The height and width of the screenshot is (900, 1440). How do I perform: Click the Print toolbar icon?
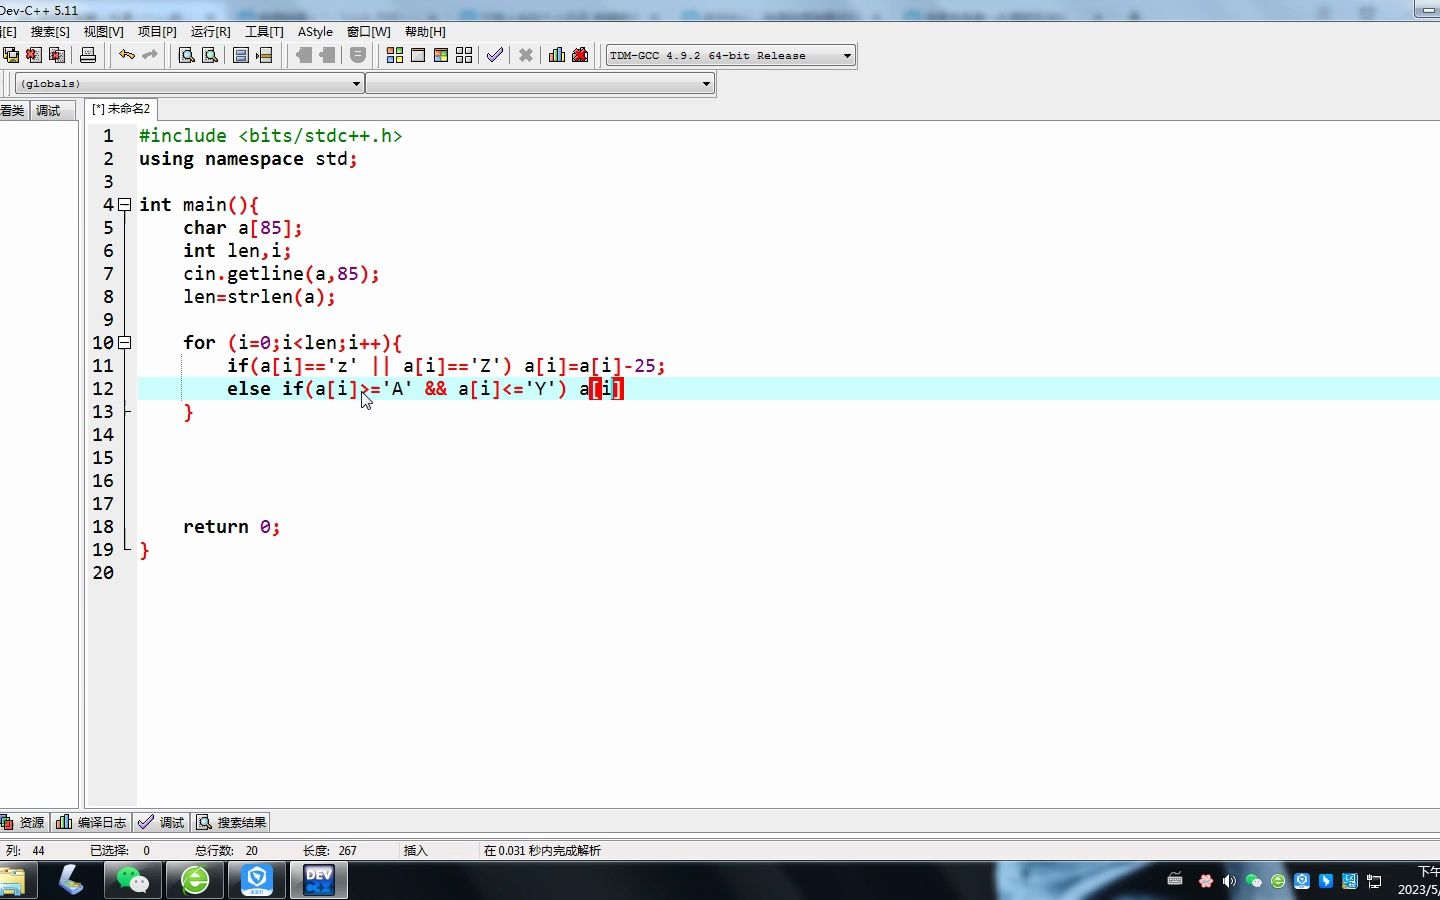(88, 55)
